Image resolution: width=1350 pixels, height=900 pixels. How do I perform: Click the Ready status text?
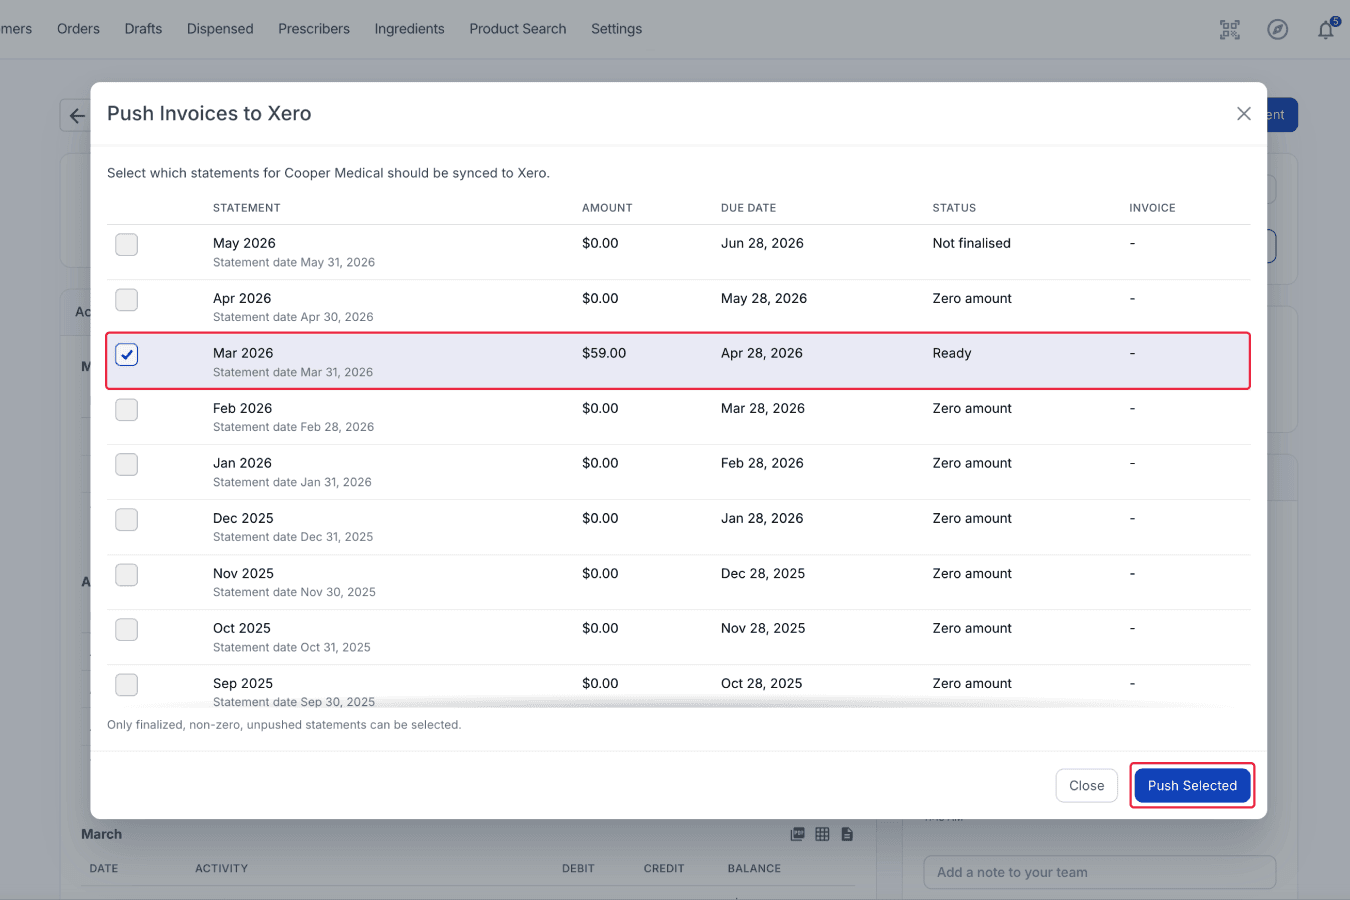pos(952,353)
